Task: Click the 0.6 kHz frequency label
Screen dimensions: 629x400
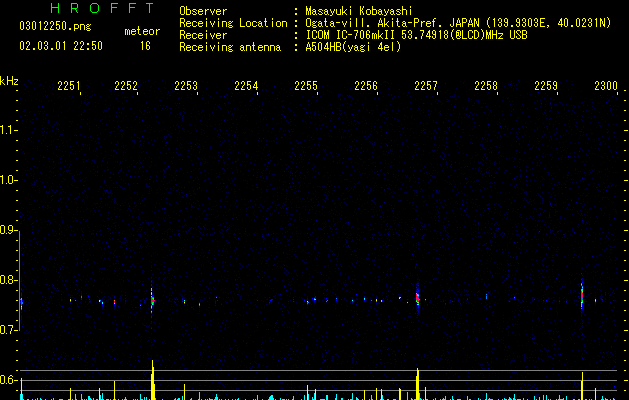Action: [x=8, y=380]
